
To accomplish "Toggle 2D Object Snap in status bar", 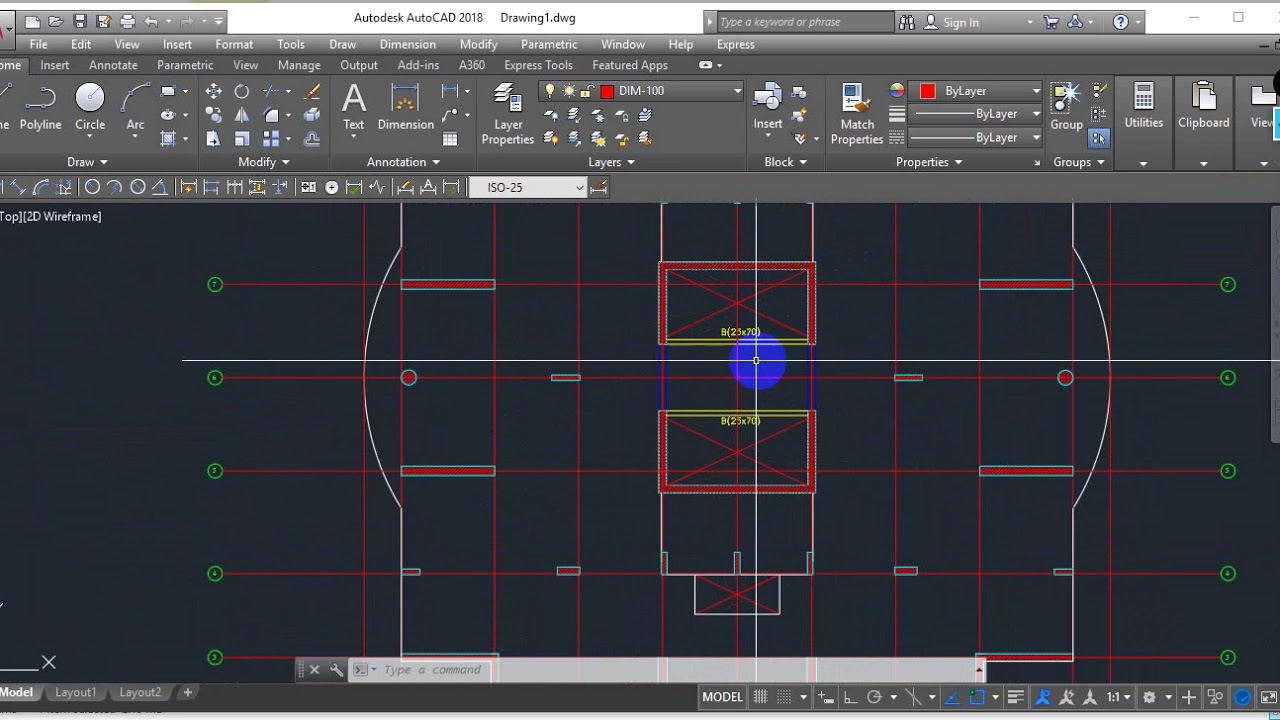I will click(x=977, y=697).
